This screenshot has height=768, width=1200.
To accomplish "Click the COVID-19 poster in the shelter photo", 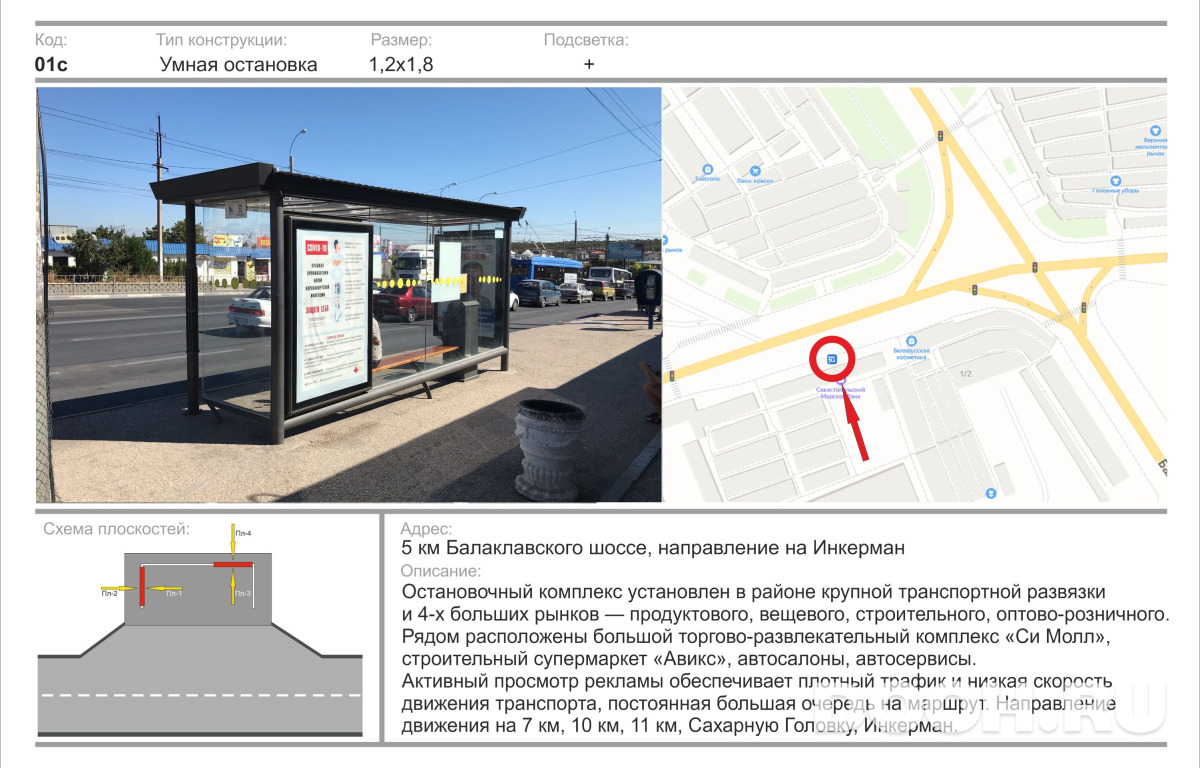I will coord(333,316).
